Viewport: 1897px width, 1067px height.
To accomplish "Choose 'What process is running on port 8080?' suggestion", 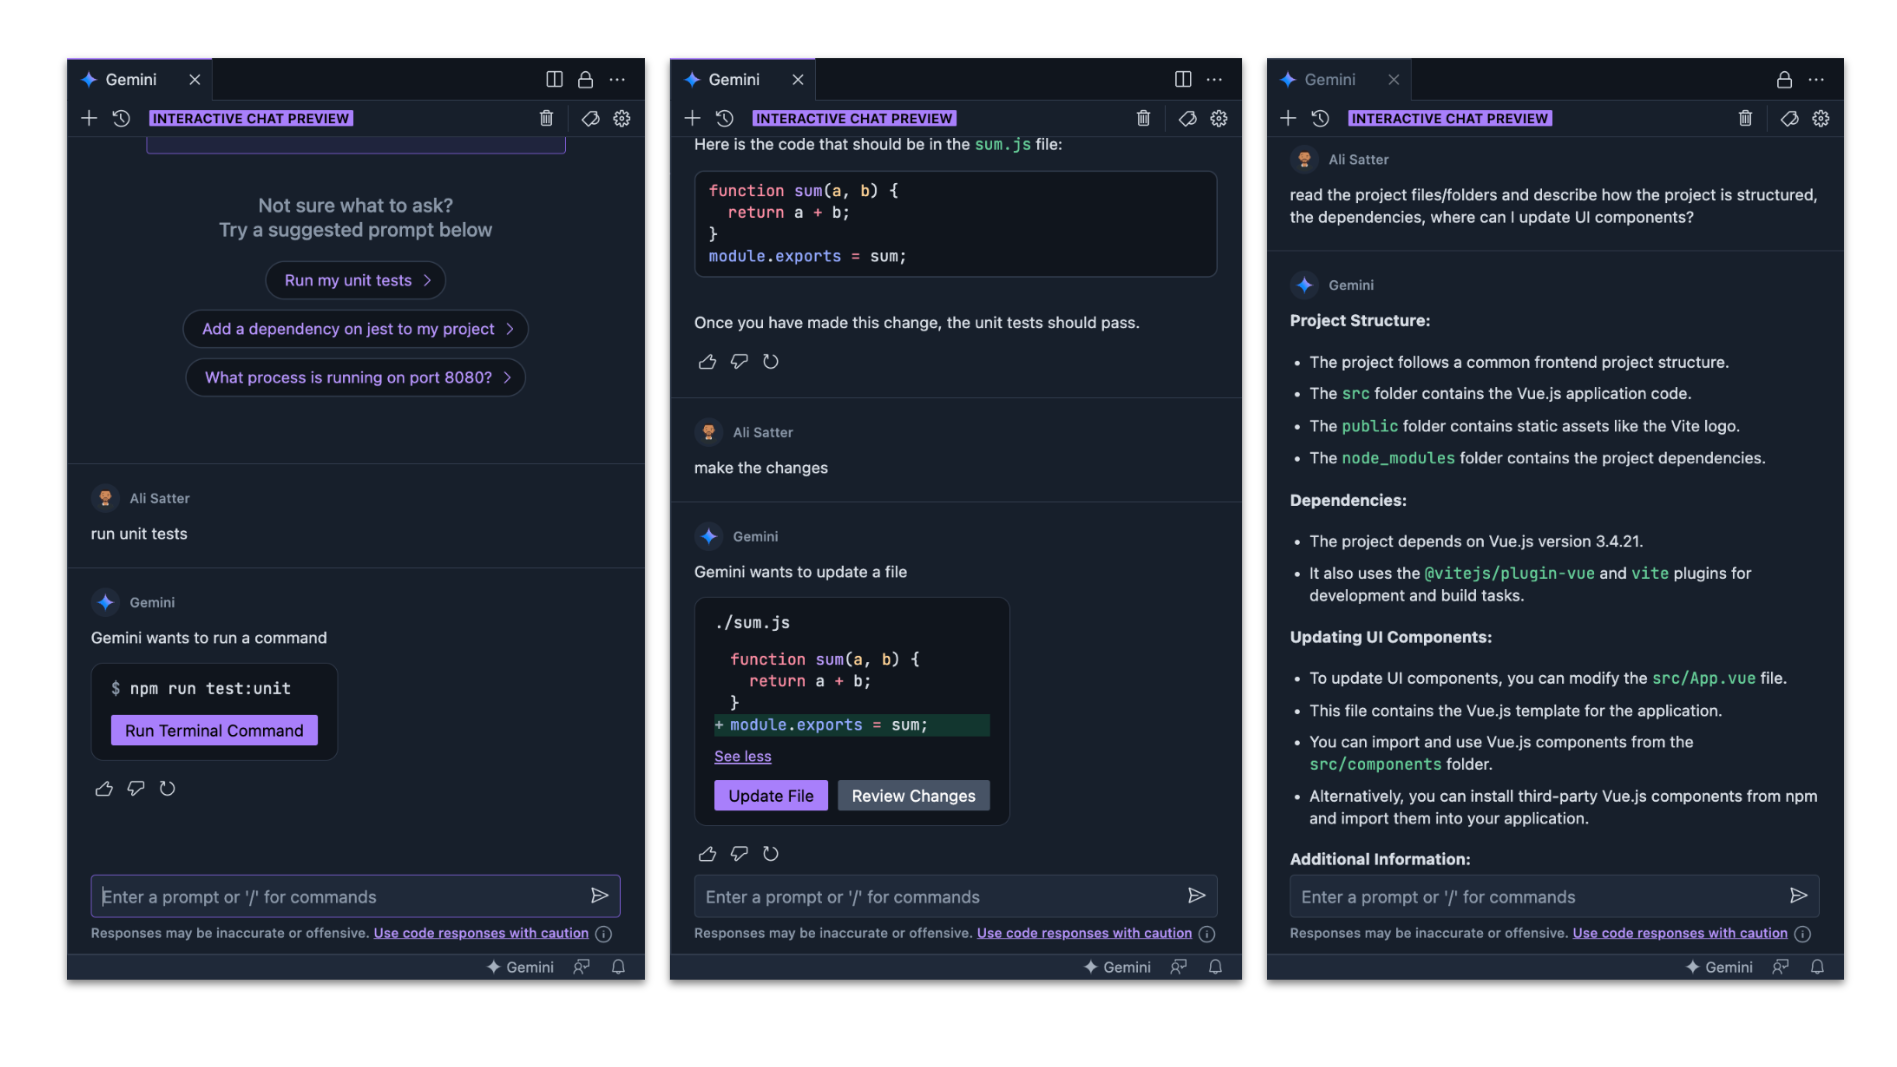I will coord(356,377).
